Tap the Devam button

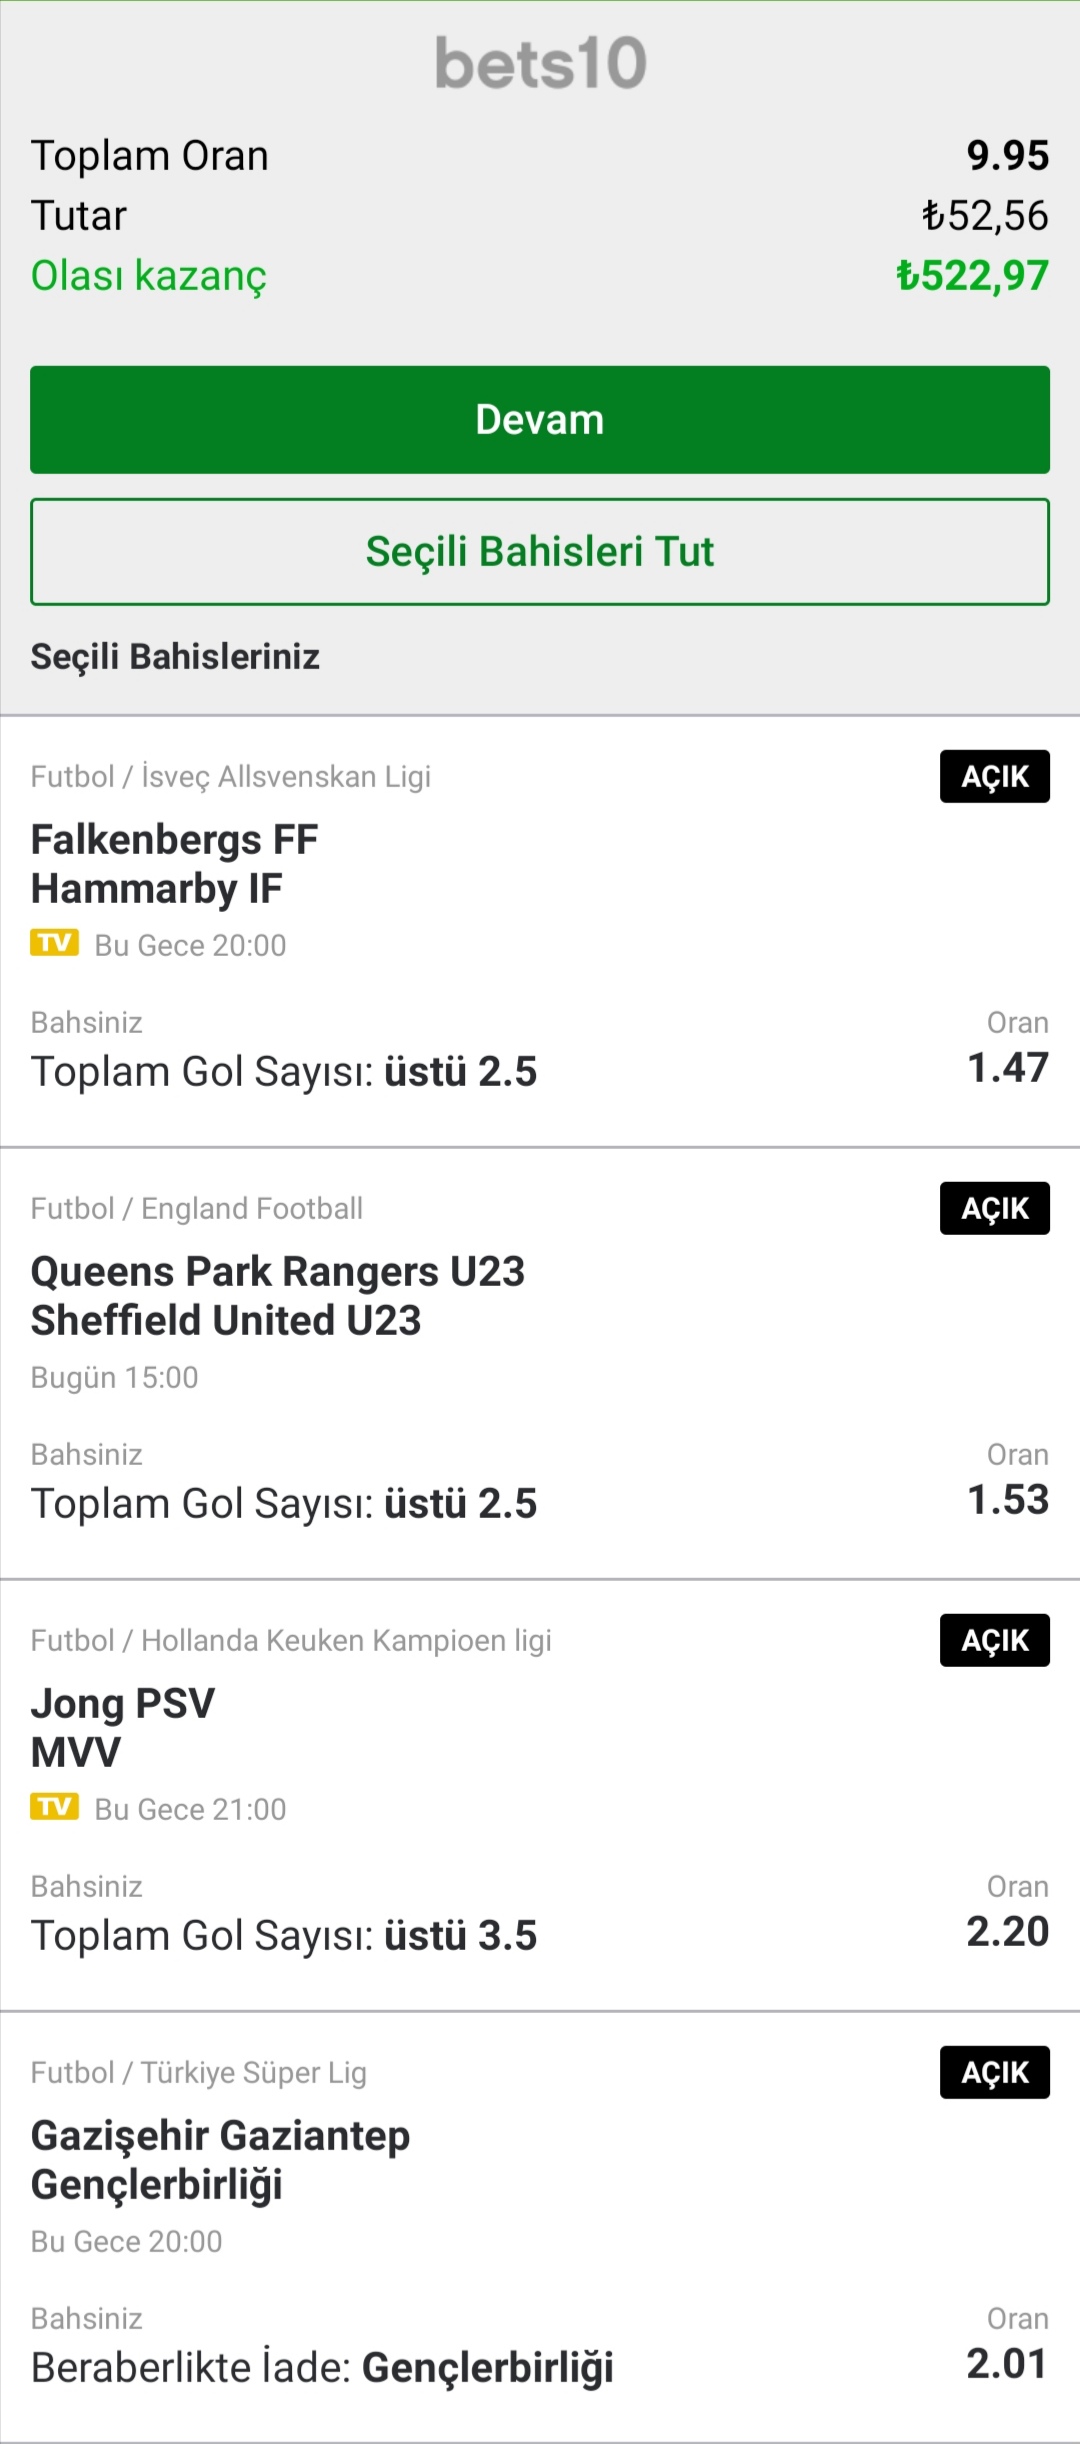540,420
